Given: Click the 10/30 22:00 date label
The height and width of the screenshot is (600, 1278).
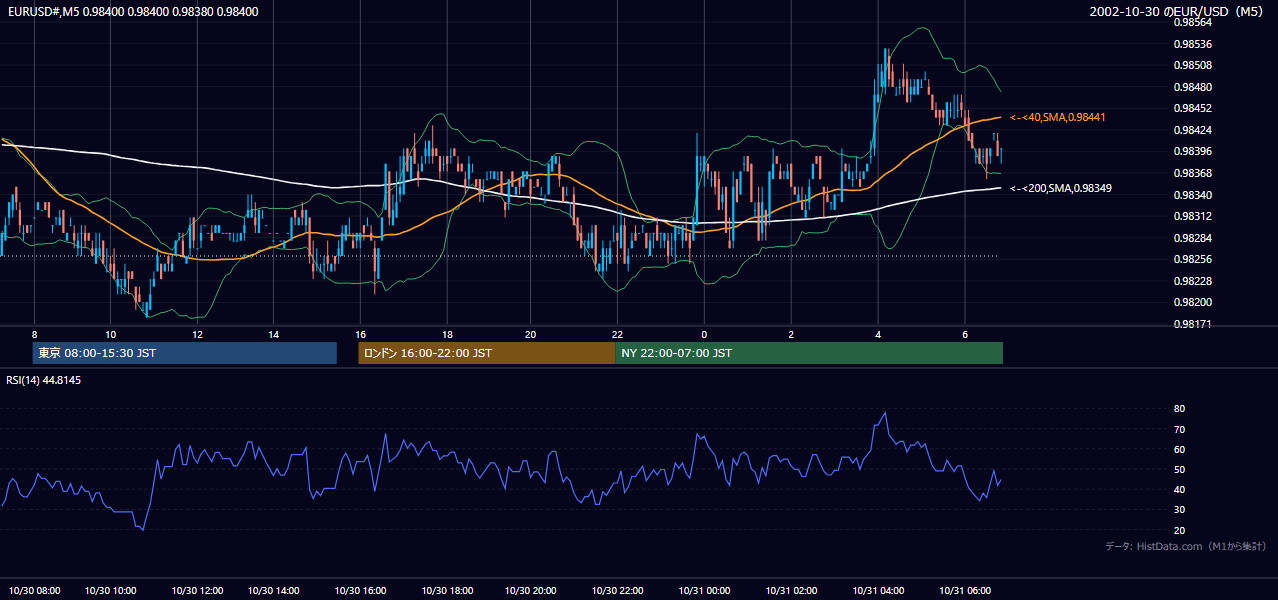Looking at the screenshot, I should (x=618, y=591).
